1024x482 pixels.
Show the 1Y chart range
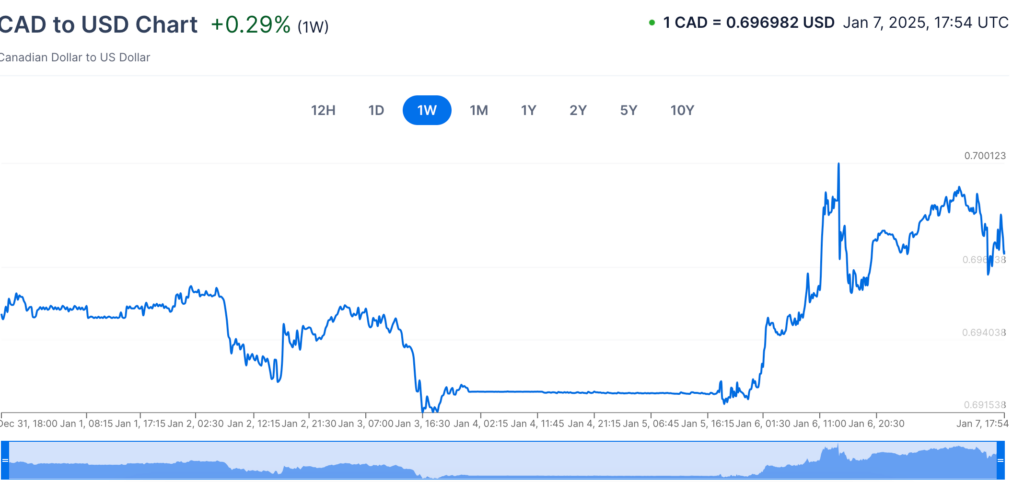coord(529,110)
